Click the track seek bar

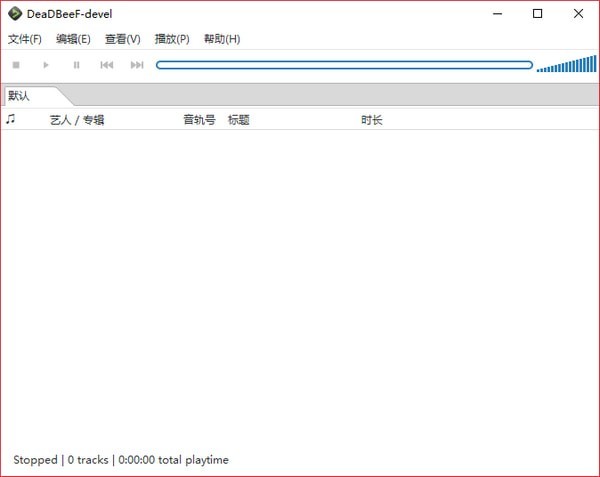click(x=344, y=65)
